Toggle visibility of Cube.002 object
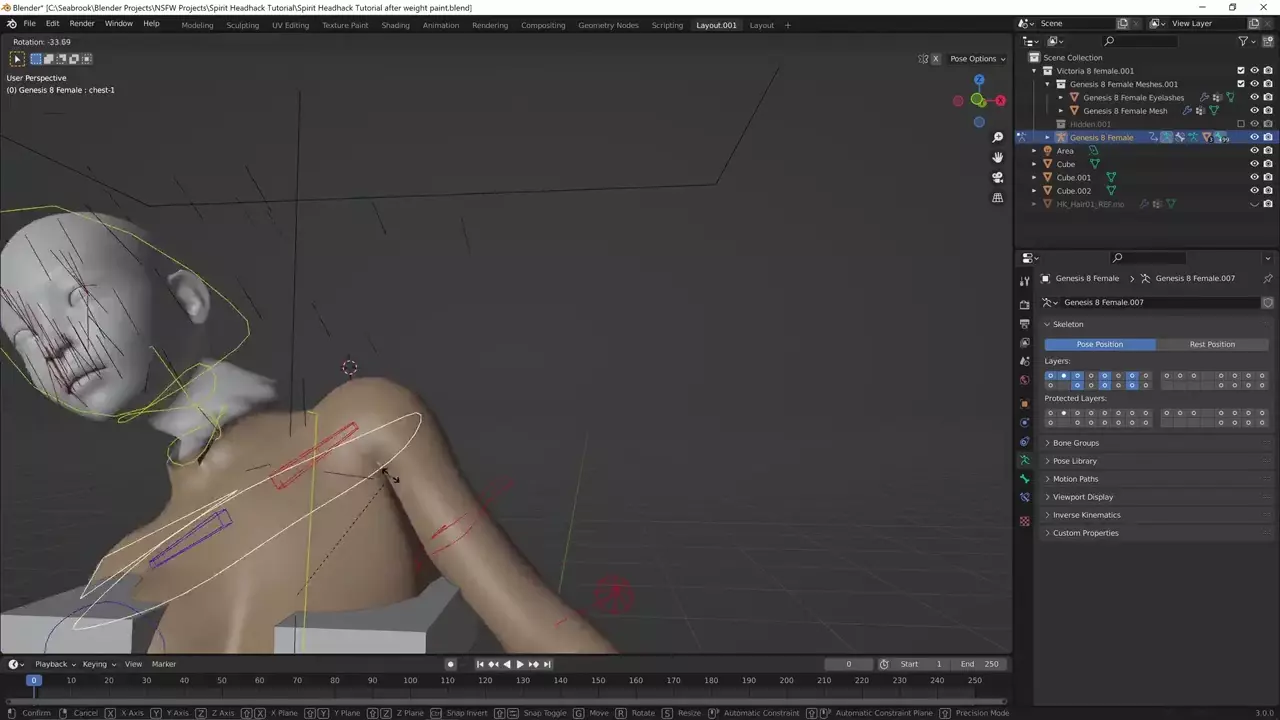 pos(1254,191)
